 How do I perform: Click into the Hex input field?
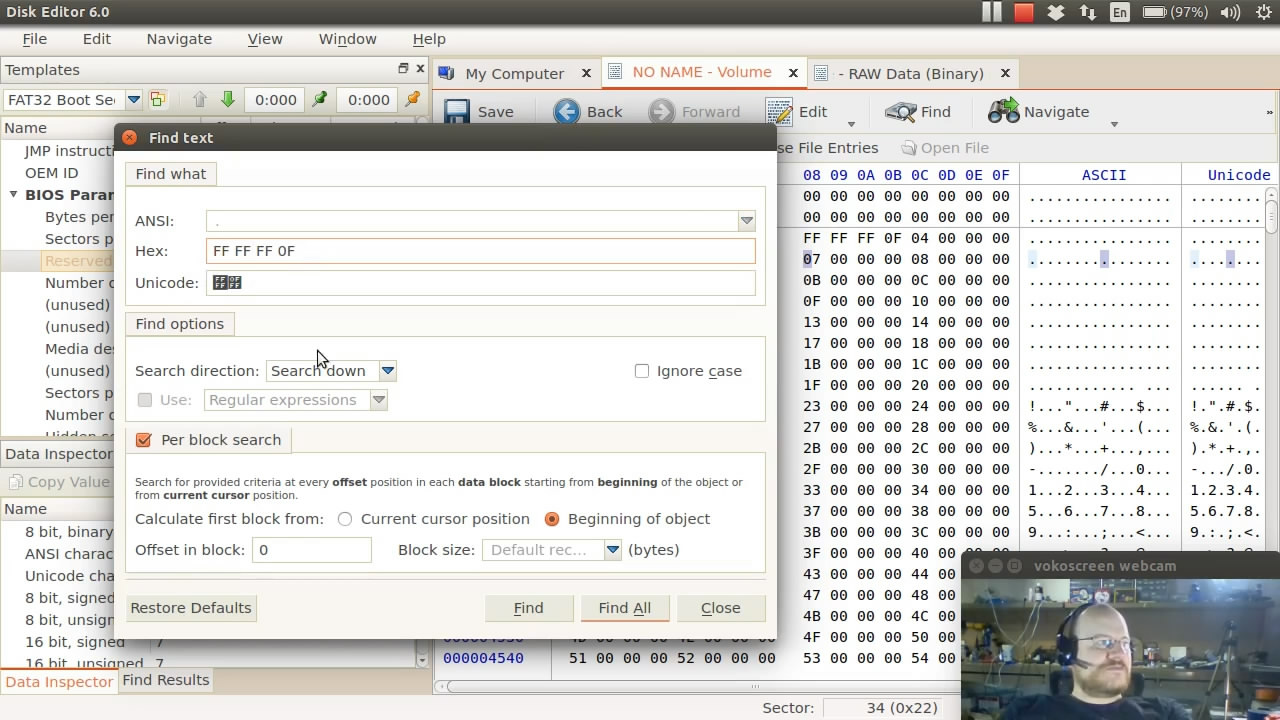click(480, 251)
